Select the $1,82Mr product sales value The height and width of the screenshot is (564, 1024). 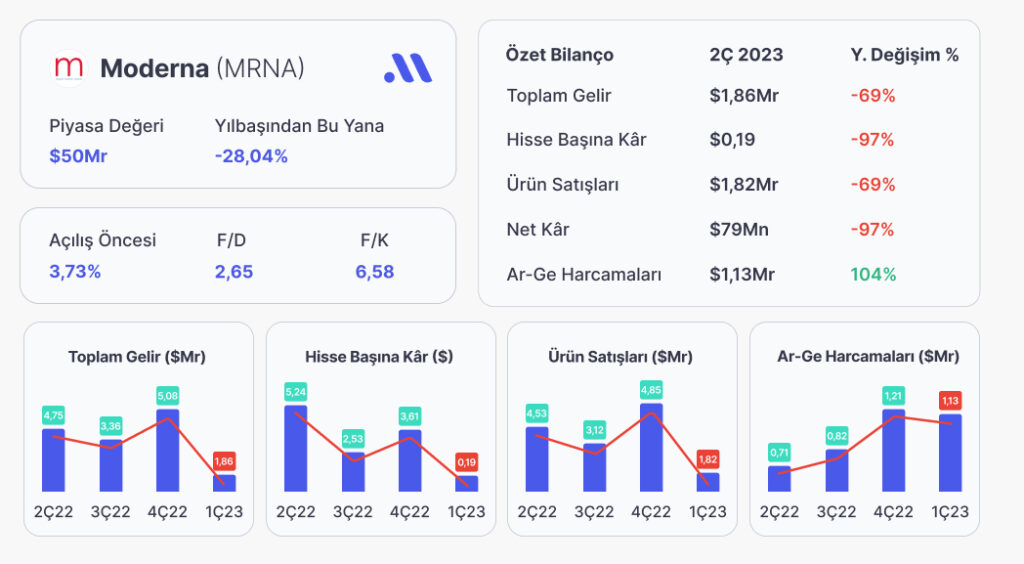coord(744,185)
